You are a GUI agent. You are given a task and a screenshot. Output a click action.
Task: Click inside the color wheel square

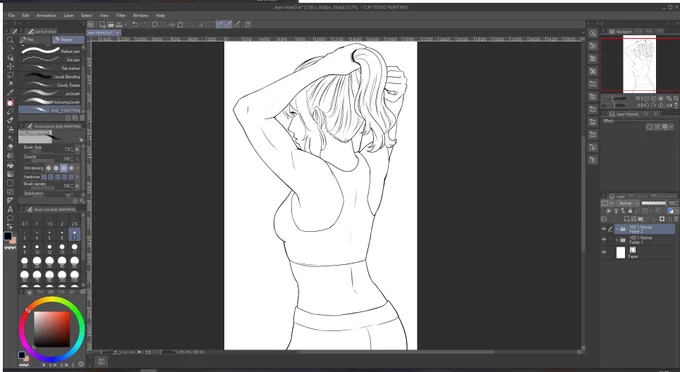click(x=52, y=329)
